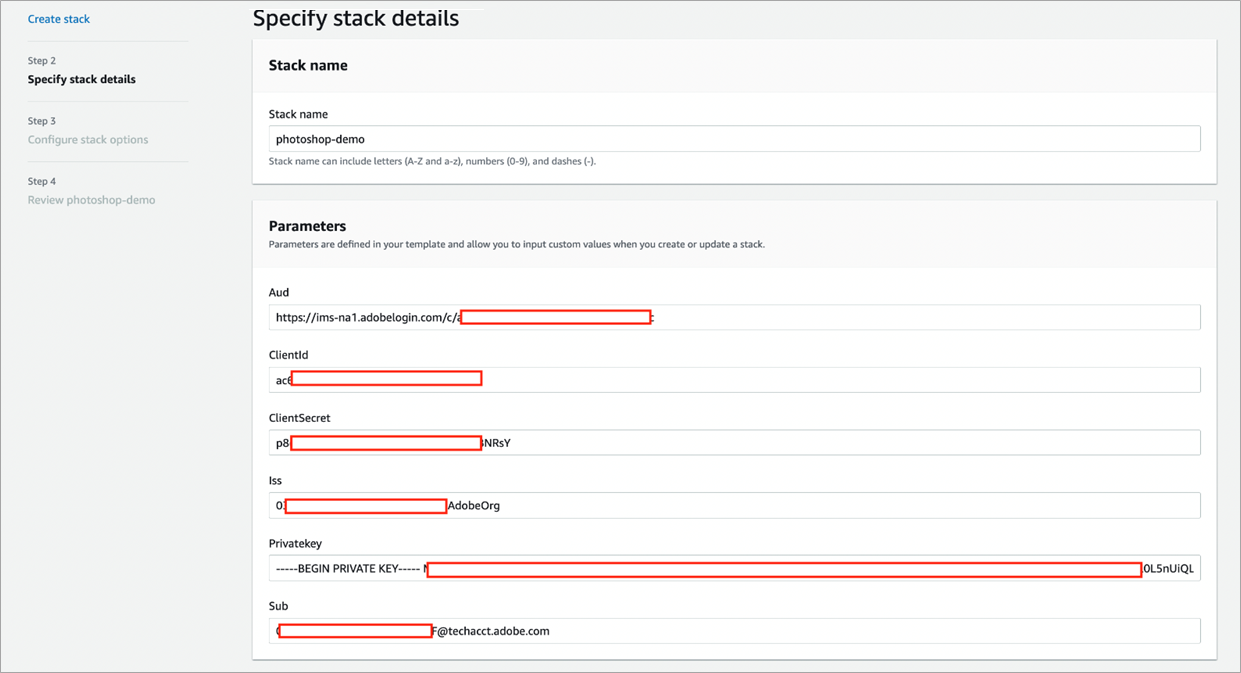The width and height of the screenshot is (1241, 673).
Task: Click the Sub parameter input field
Action: pyautogui.click(x=734, y=631)
